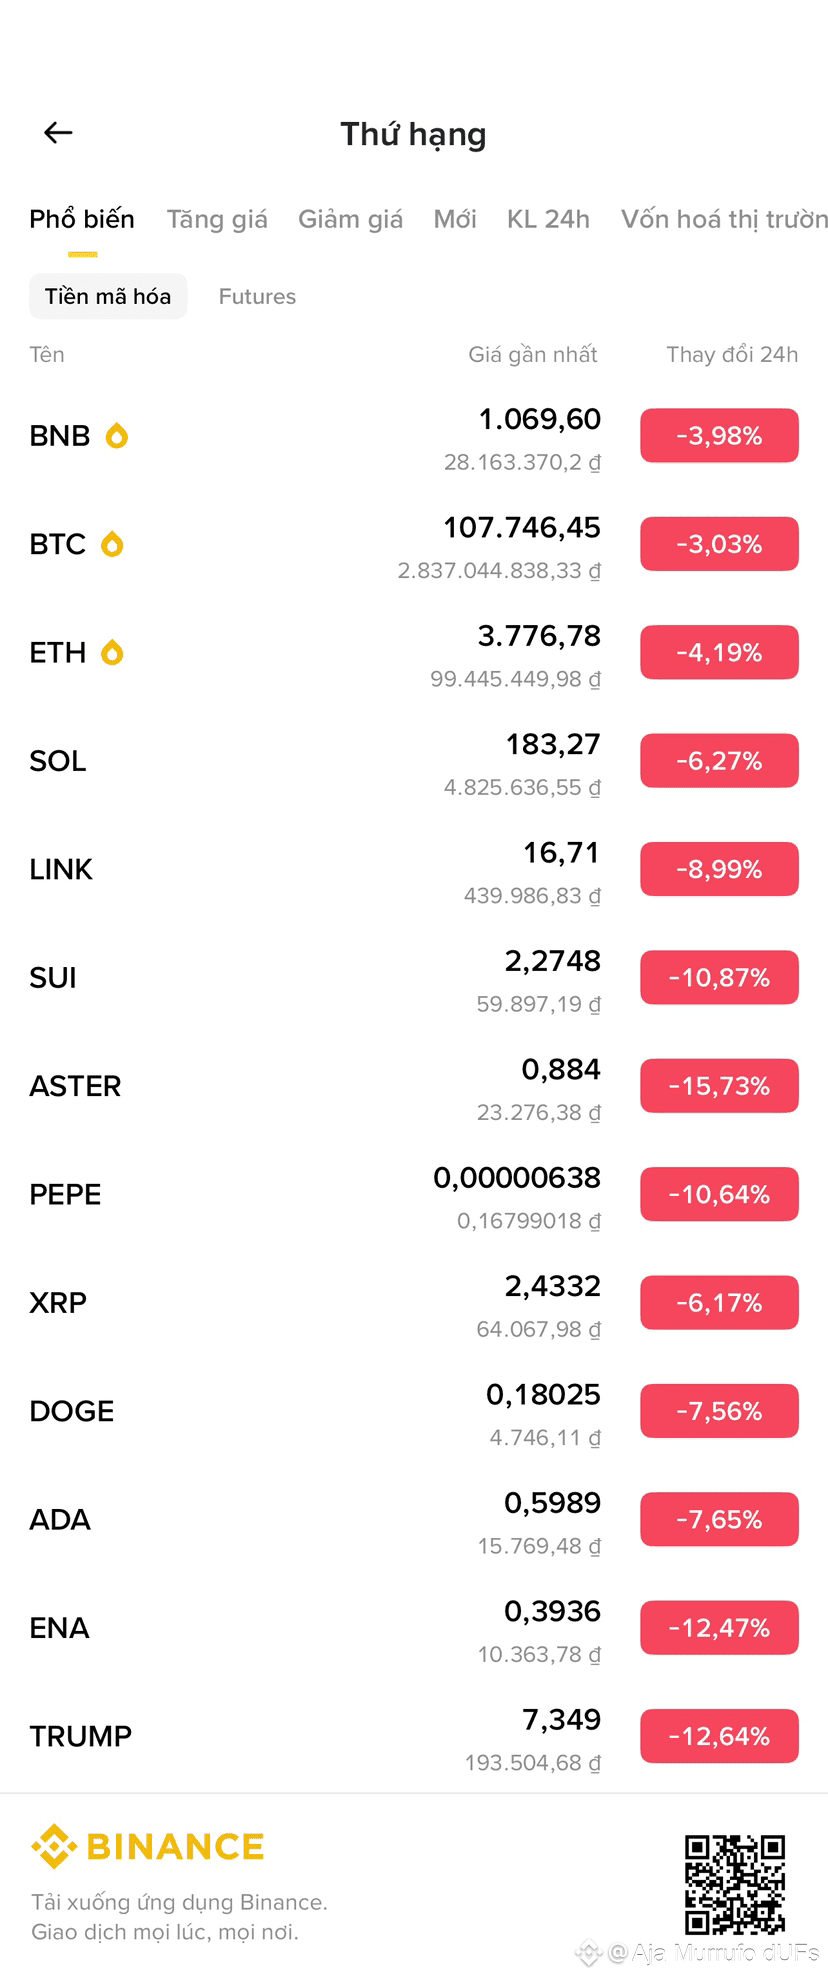Image resolution: width=828 pixels, height=1978 pixels.
Task: Click the flame icon next to BNB
Action: (x=117, y=436)
